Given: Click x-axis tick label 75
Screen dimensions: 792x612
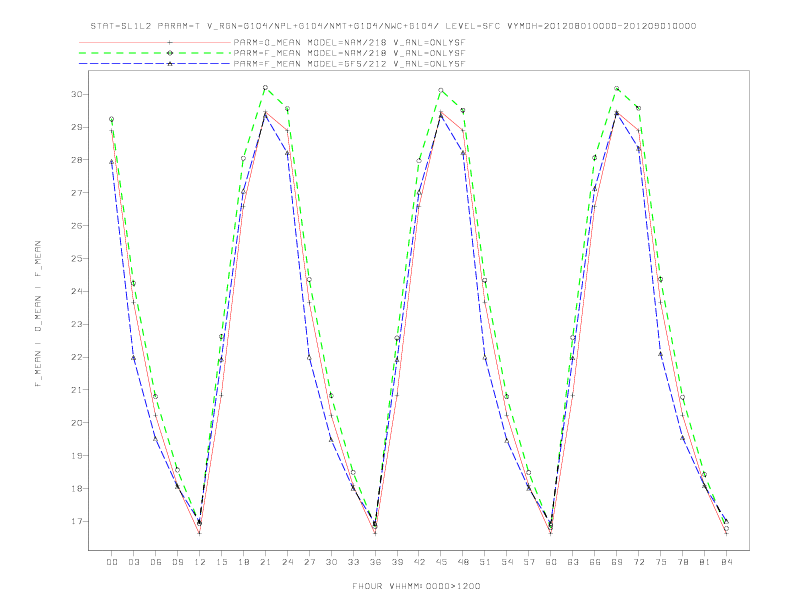Looking at the screenshot, I should tap(661, 562).
